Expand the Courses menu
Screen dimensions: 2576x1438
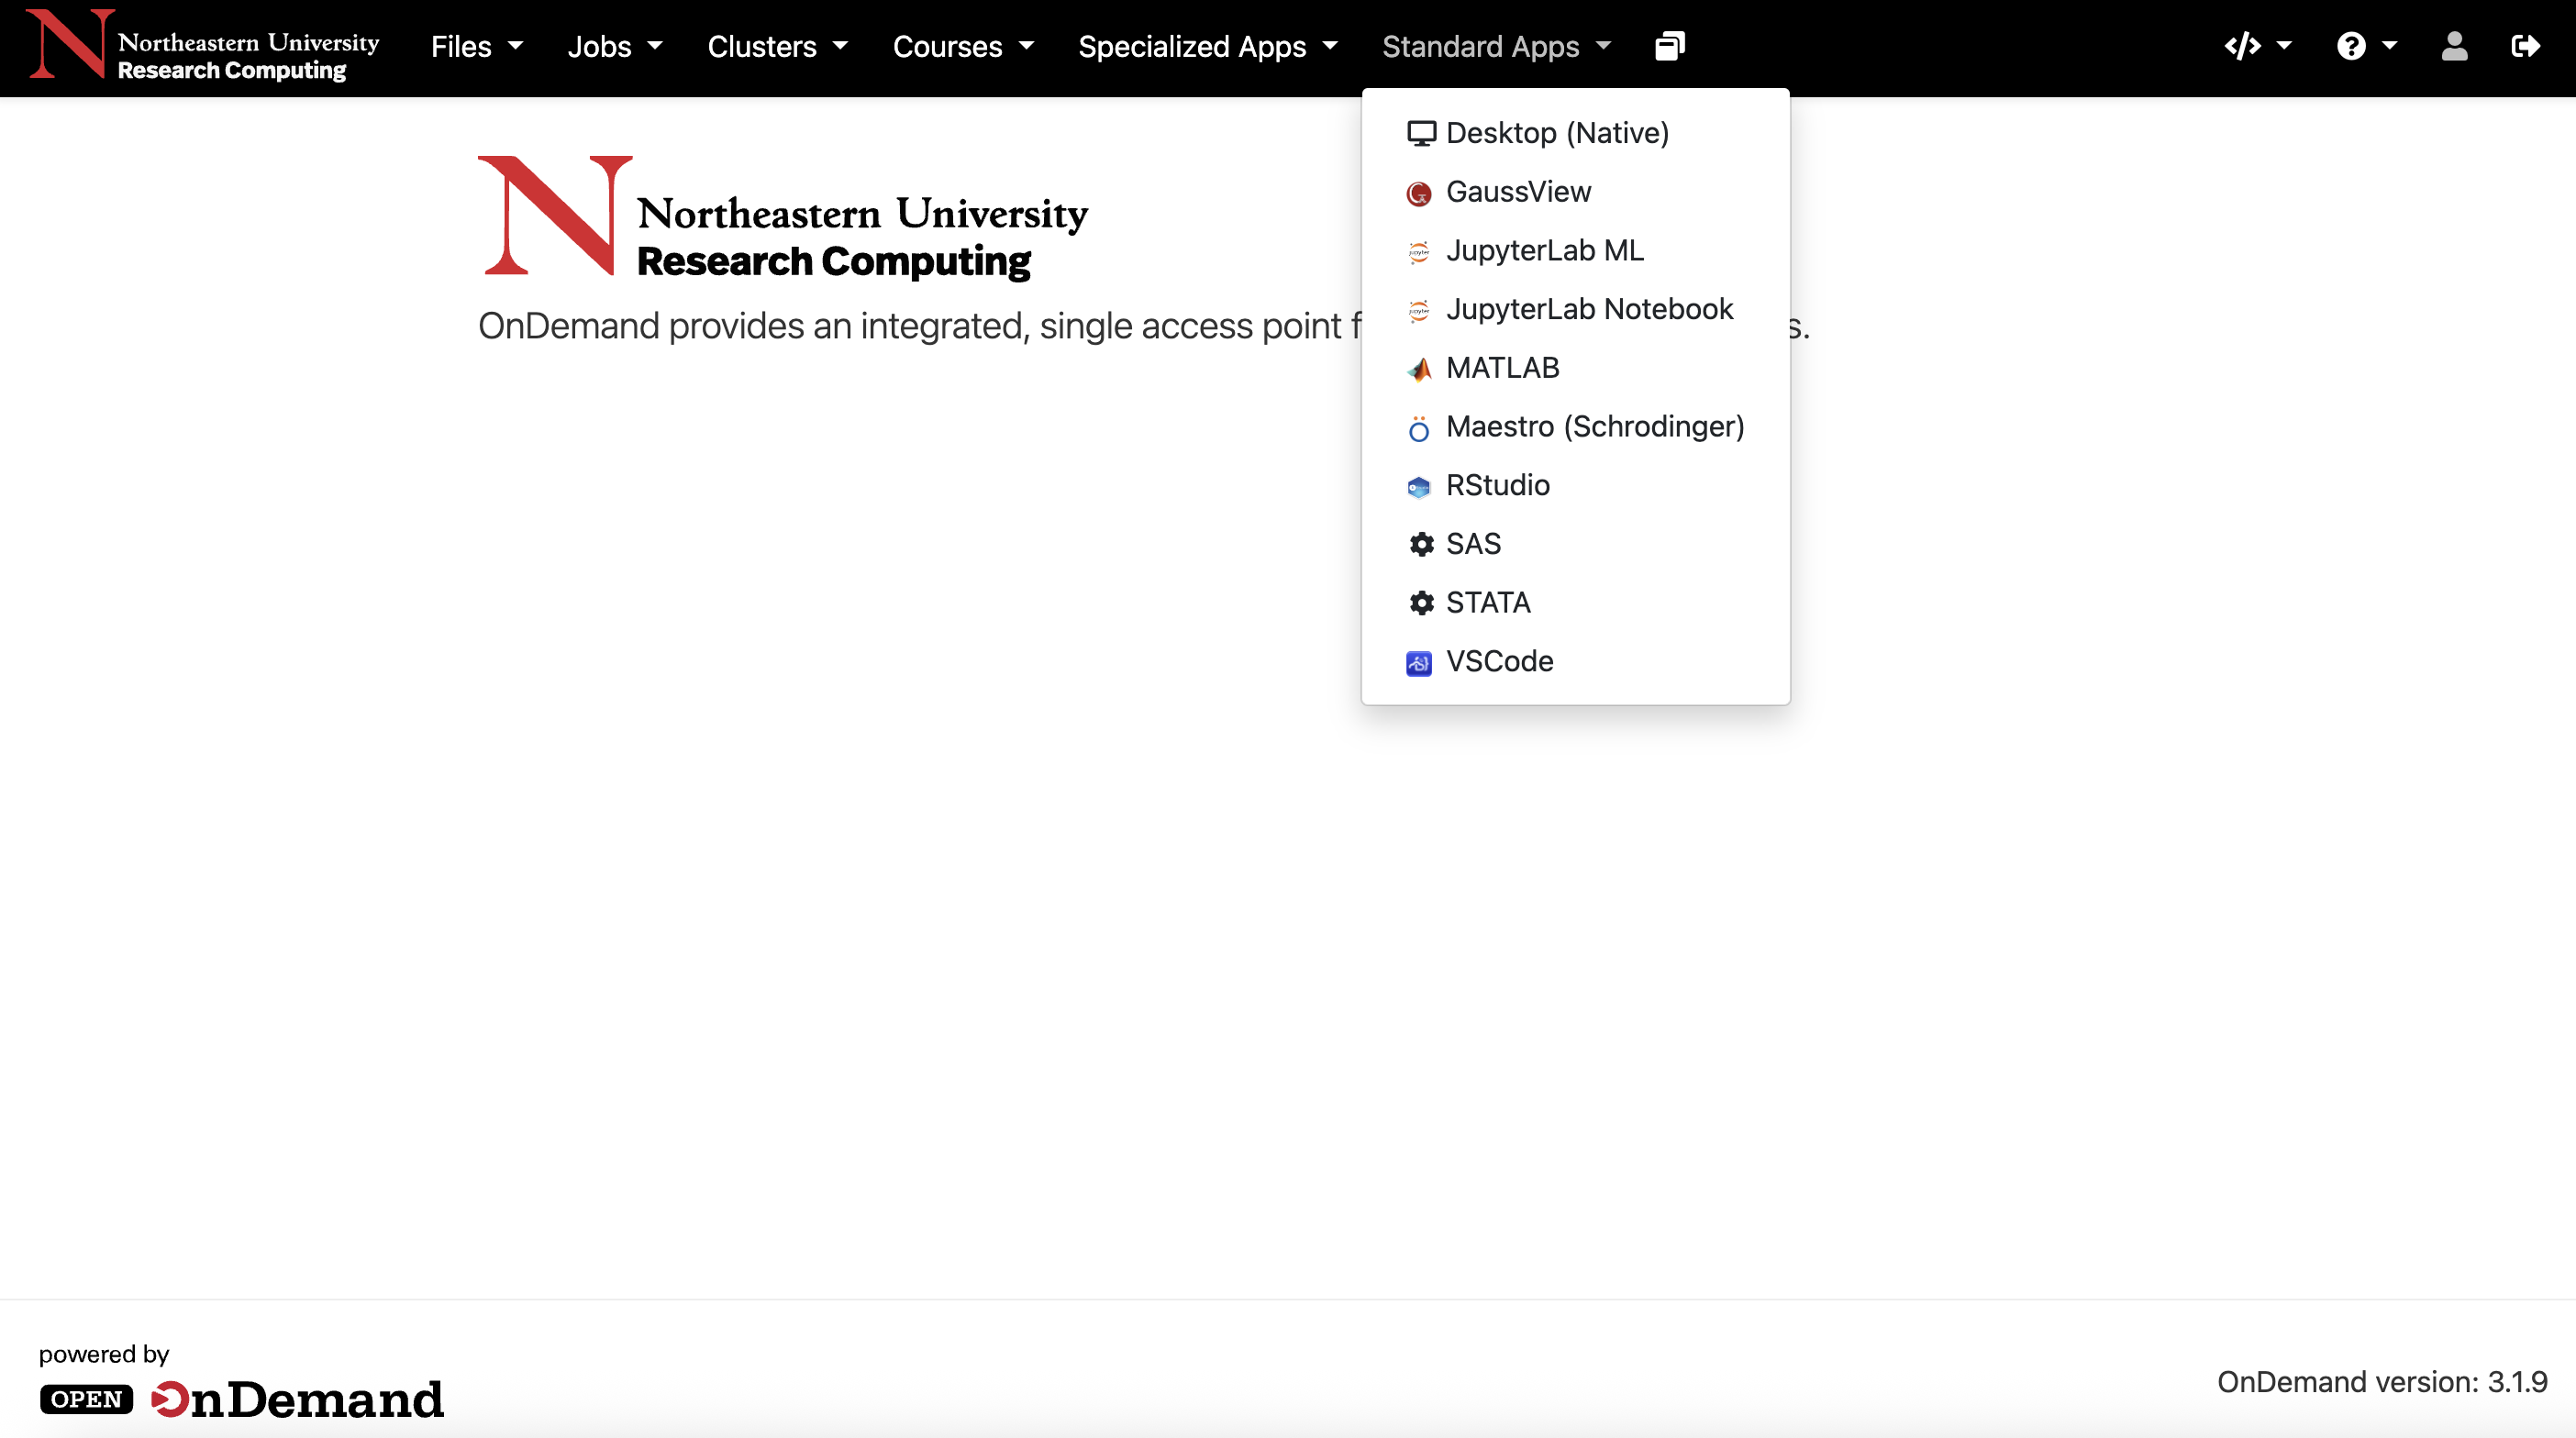click(962, 46)
